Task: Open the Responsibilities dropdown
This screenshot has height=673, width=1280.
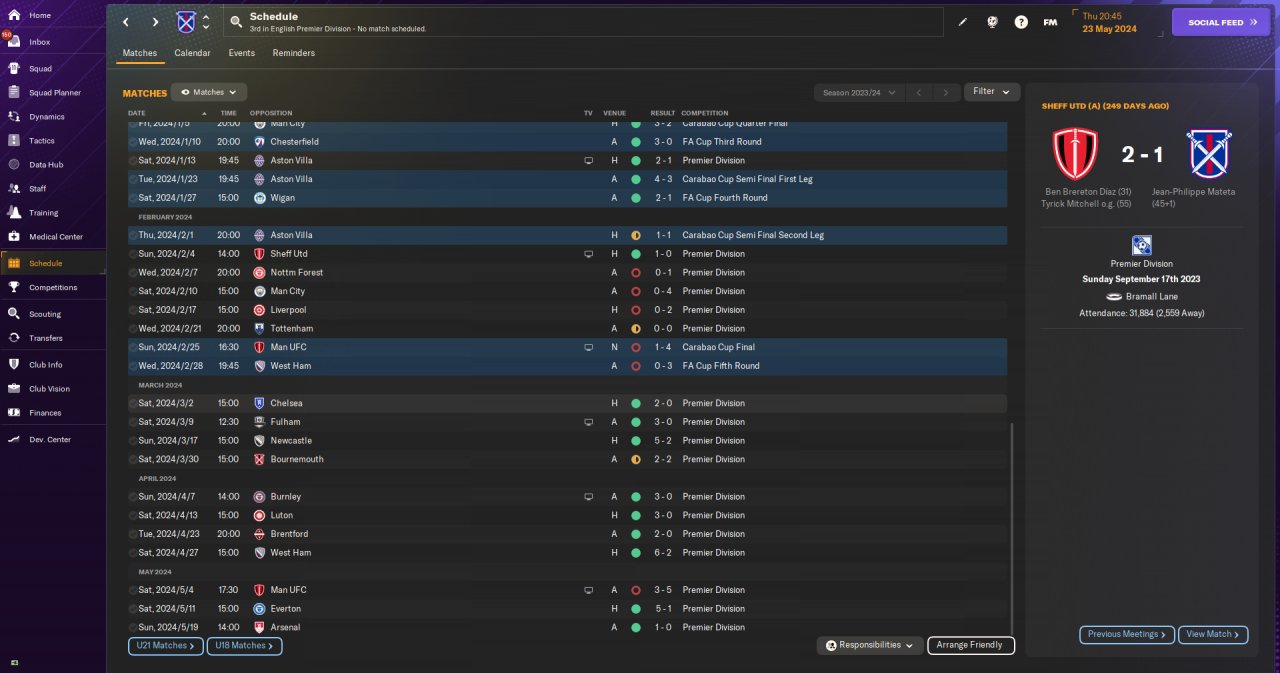Action: tap(869, 645)
